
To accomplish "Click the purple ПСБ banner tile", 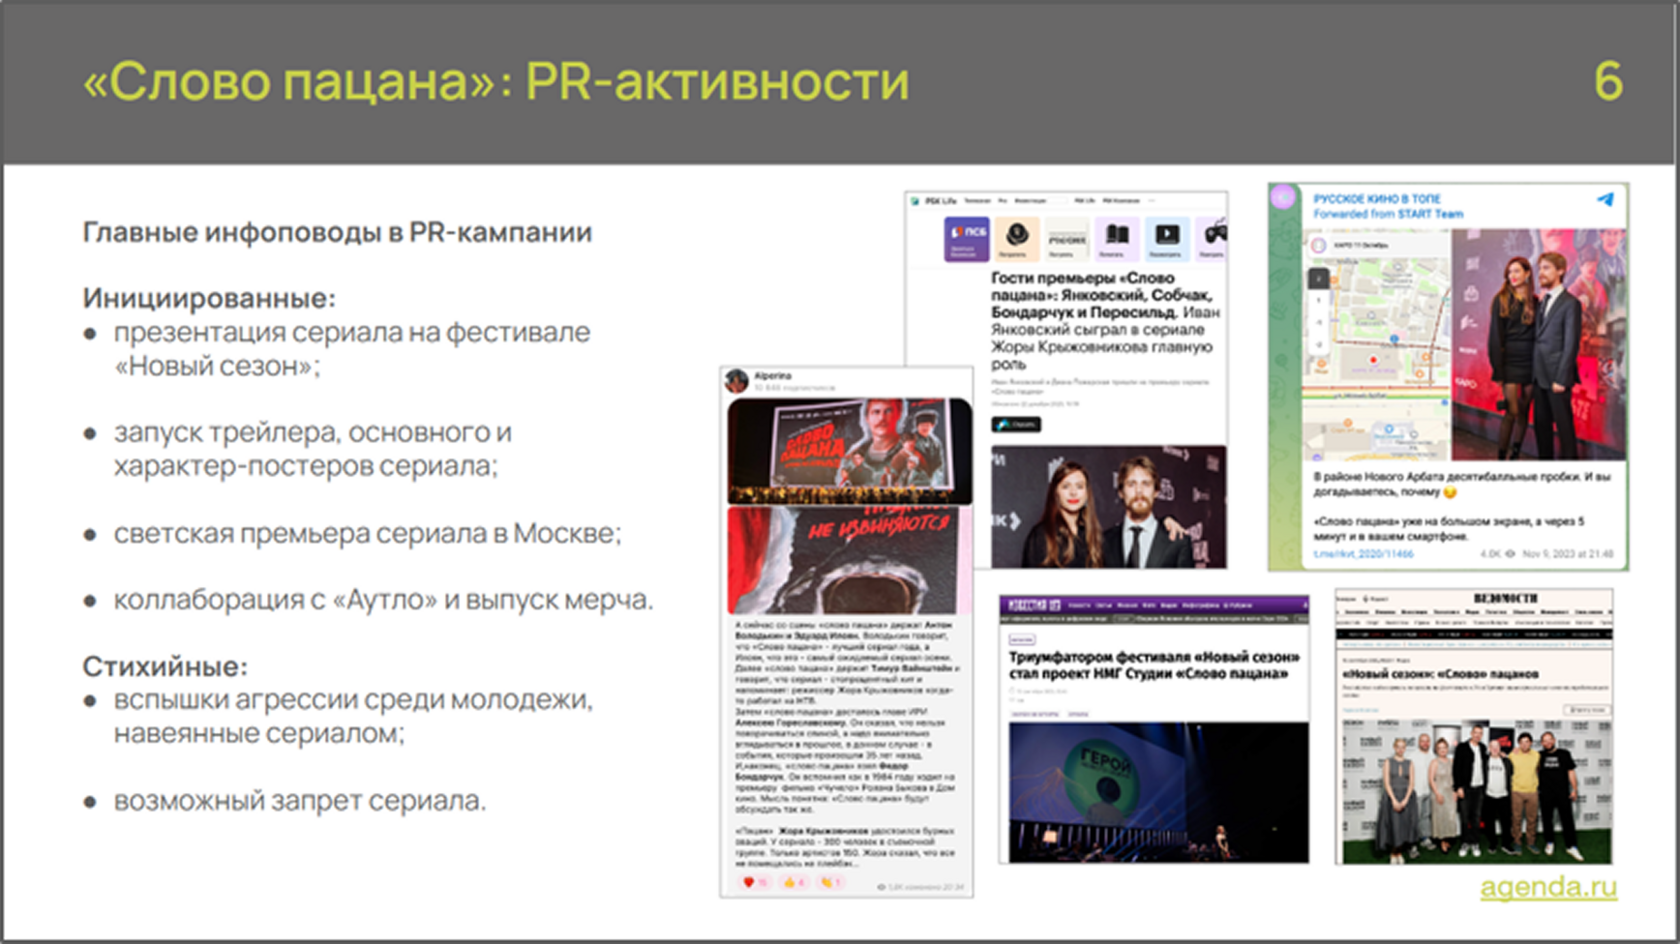I will pyautogui.click(x=966, y=239).
